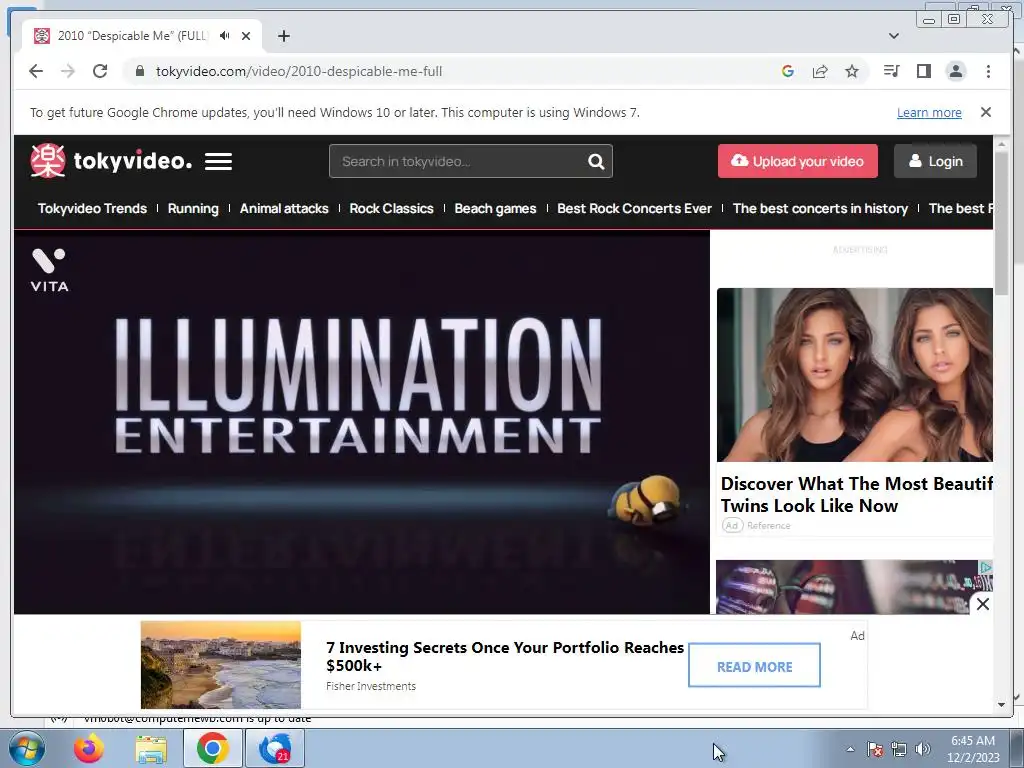
Task: Click the page vertical scrollbar thumb
Action: coord(1001,222)
